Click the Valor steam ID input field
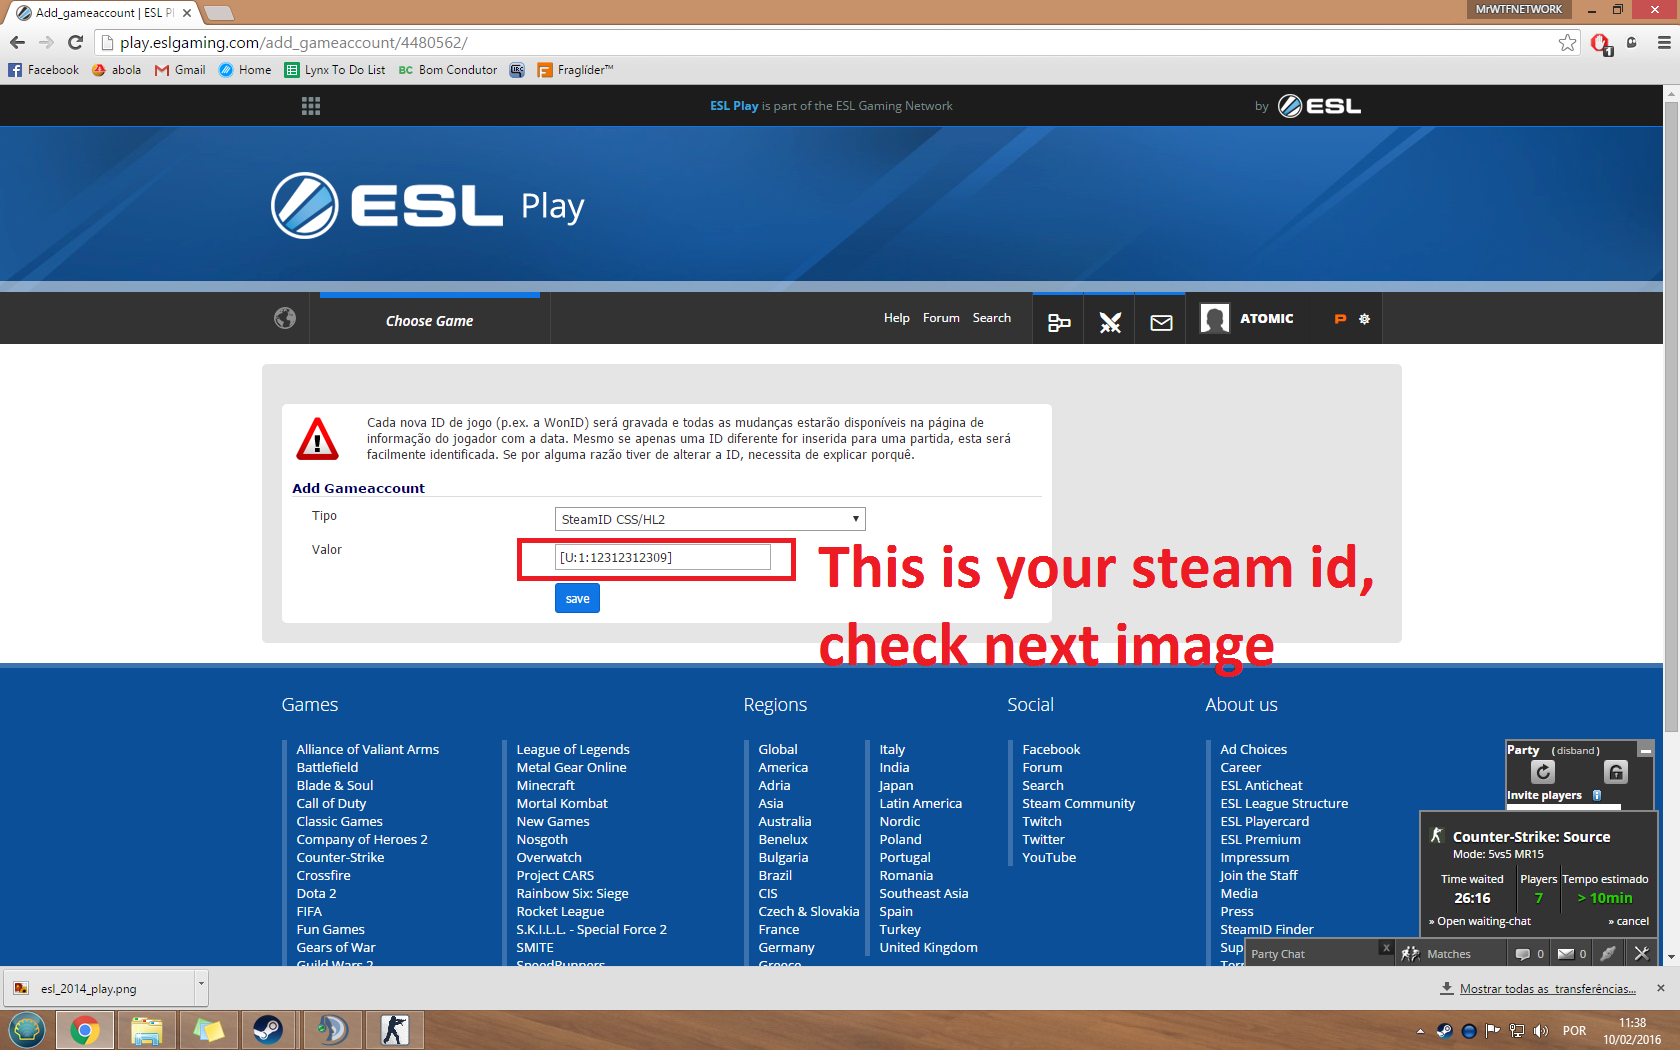The width and height of the screenshot is (1680, 1050). click(663, 557)
